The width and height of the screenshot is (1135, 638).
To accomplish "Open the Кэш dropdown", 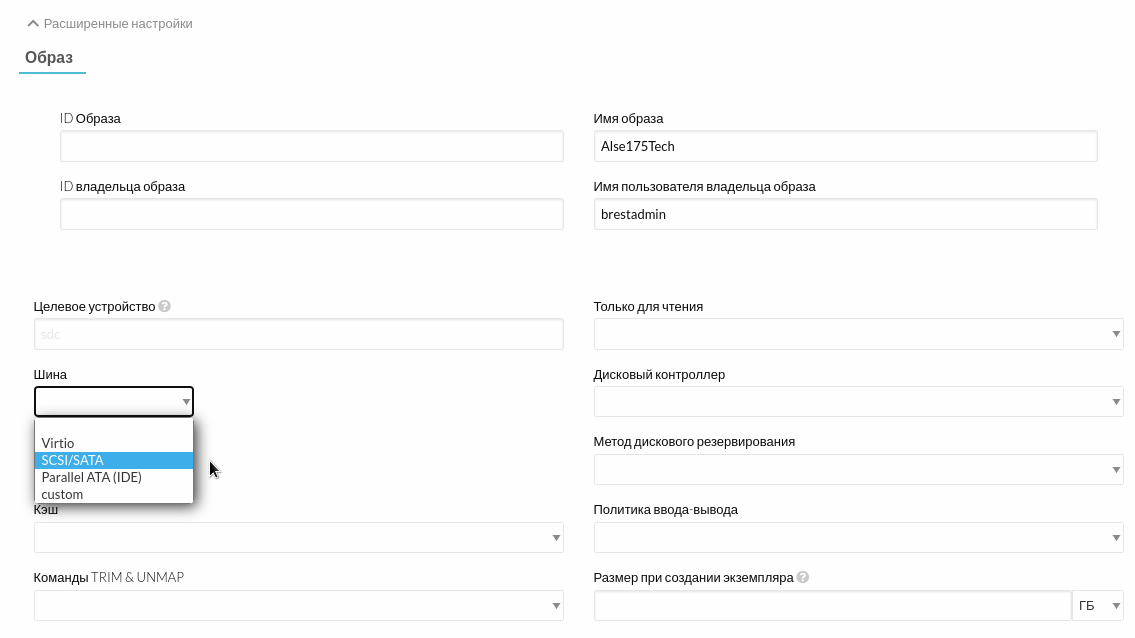I will [298, 537].
